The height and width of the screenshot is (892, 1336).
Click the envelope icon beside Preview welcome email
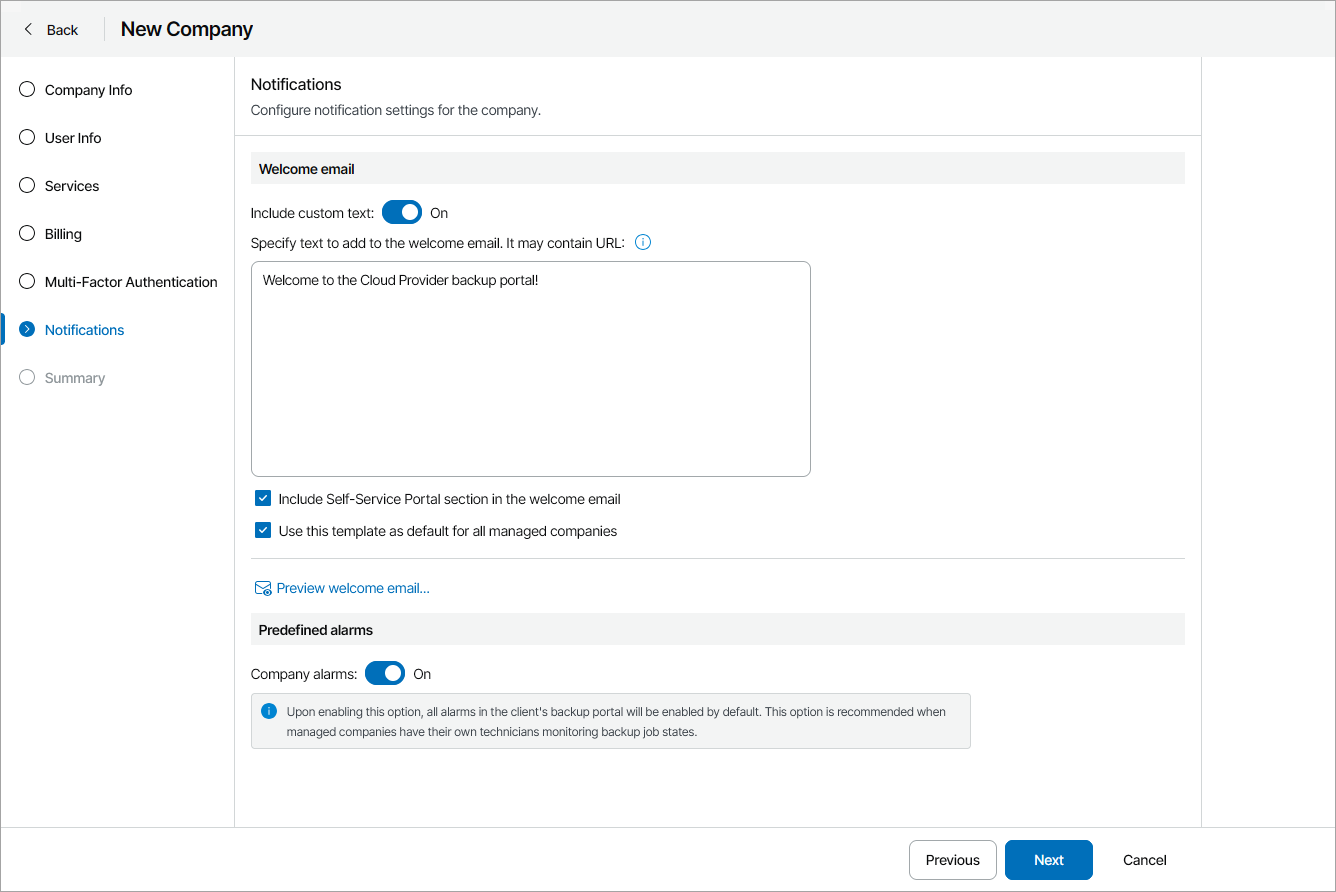262,587
